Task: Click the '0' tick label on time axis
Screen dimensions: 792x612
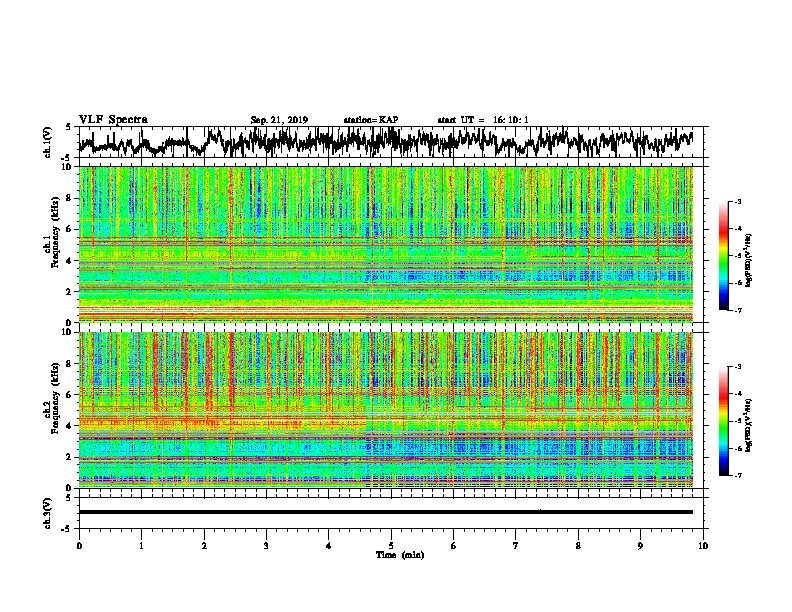Action: tap(79, 546)
